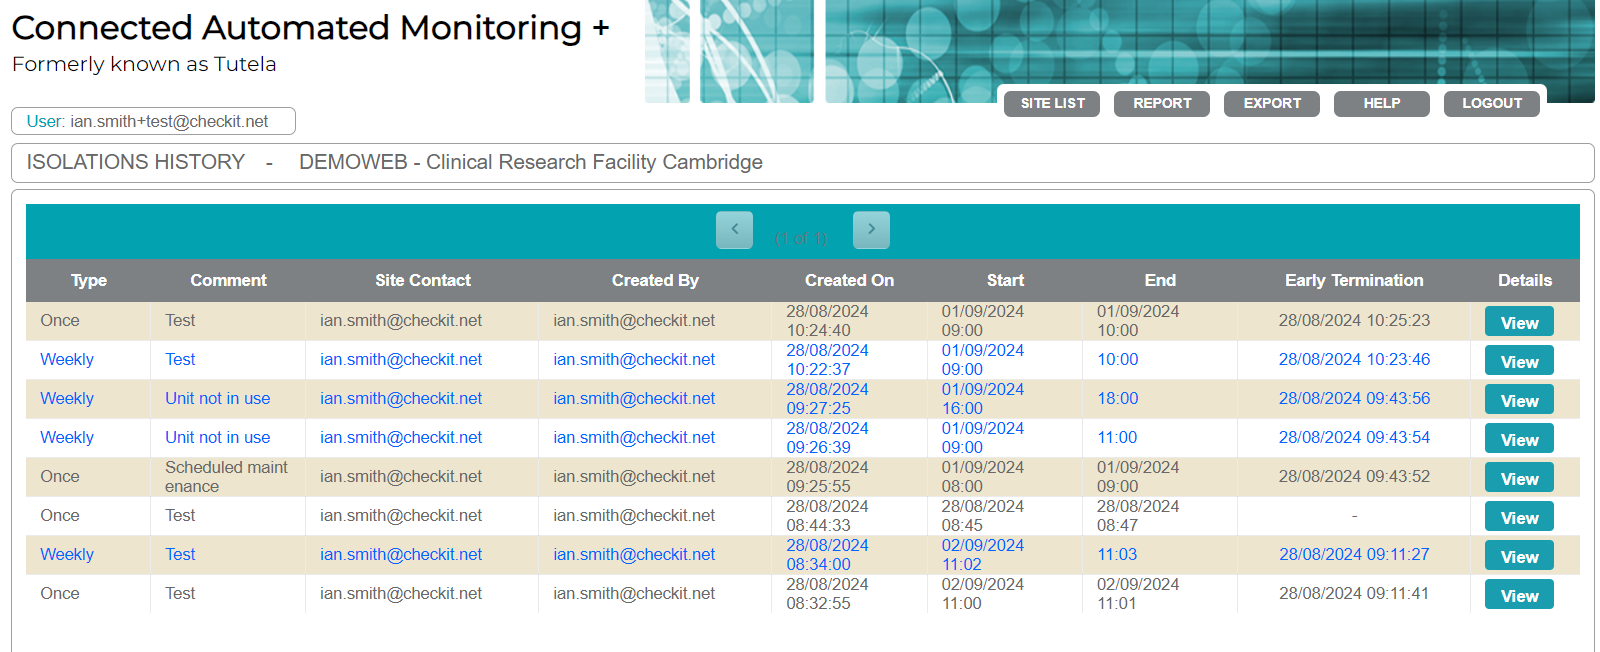This screenshot has width=1600, height=652.
Task: View last row isolation created 08:32:55
Action: [x=1518, y=595]
